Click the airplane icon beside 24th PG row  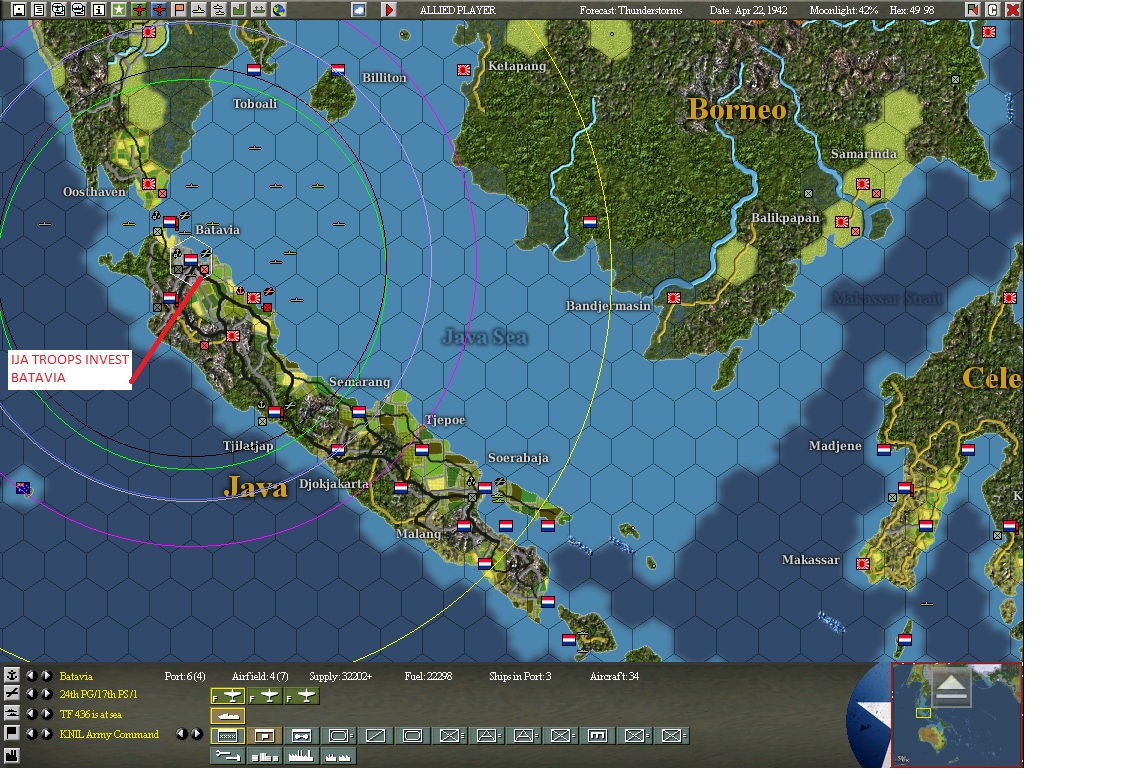[12, 693]
